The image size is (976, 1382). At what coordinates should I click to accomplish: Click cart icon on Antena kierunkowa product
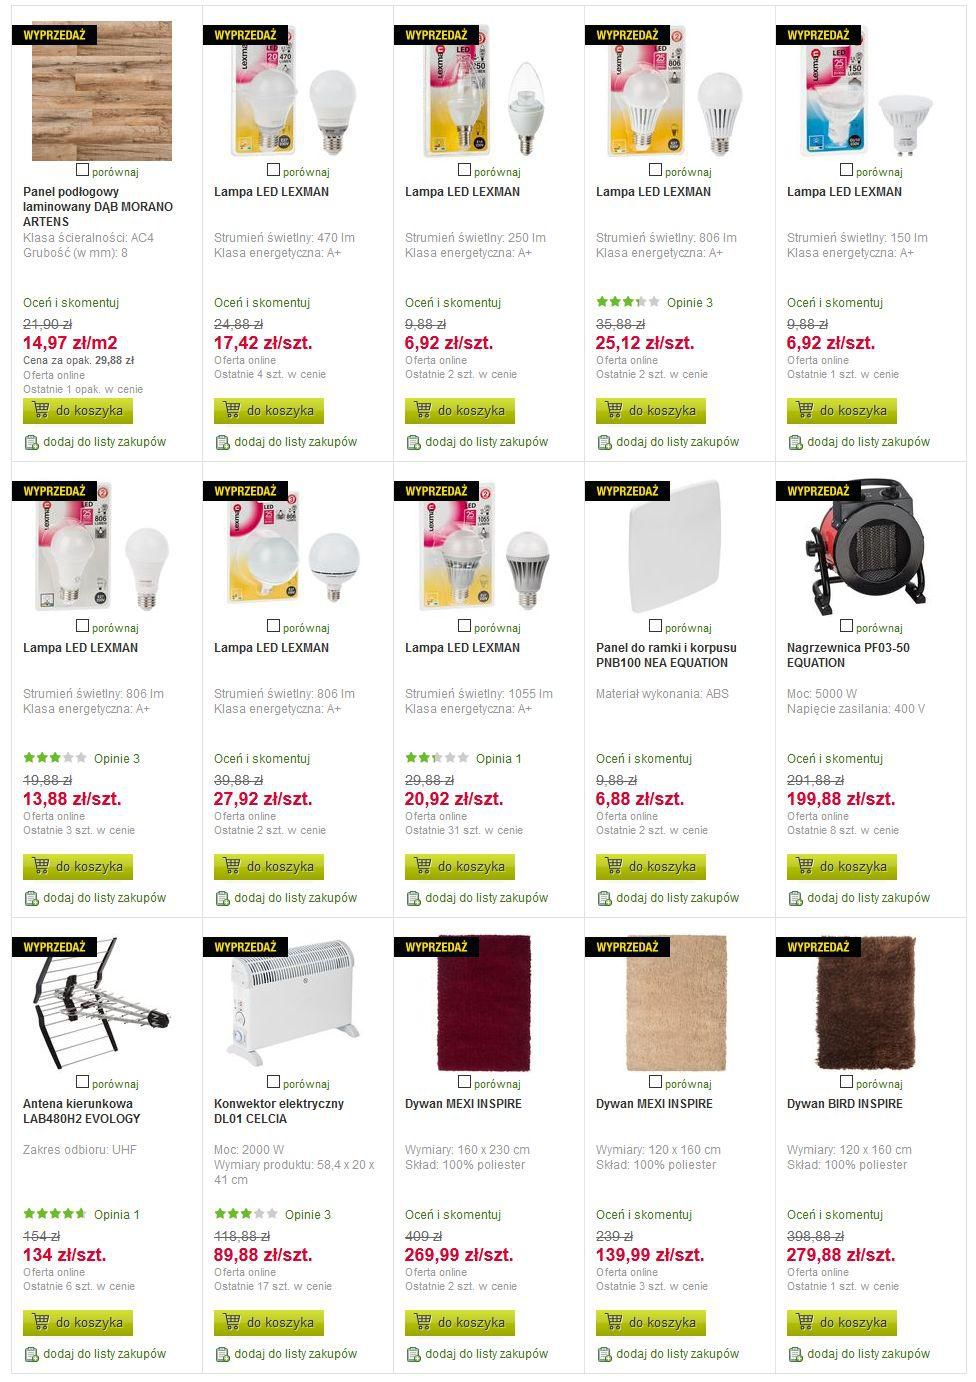click(x=41, y=1321)
